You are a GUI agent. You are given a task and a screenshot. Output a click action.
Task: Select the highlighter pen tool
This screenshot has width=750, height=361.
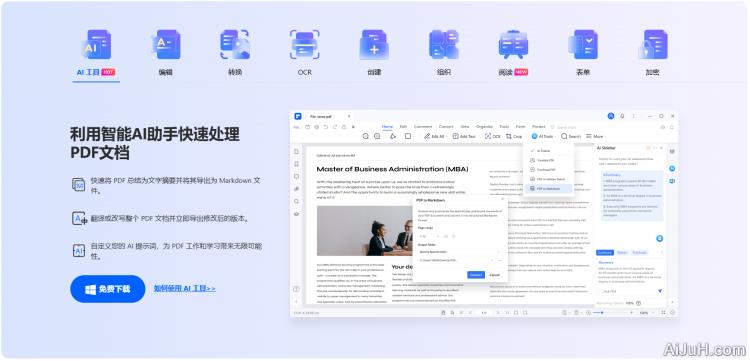coord(393,136)
